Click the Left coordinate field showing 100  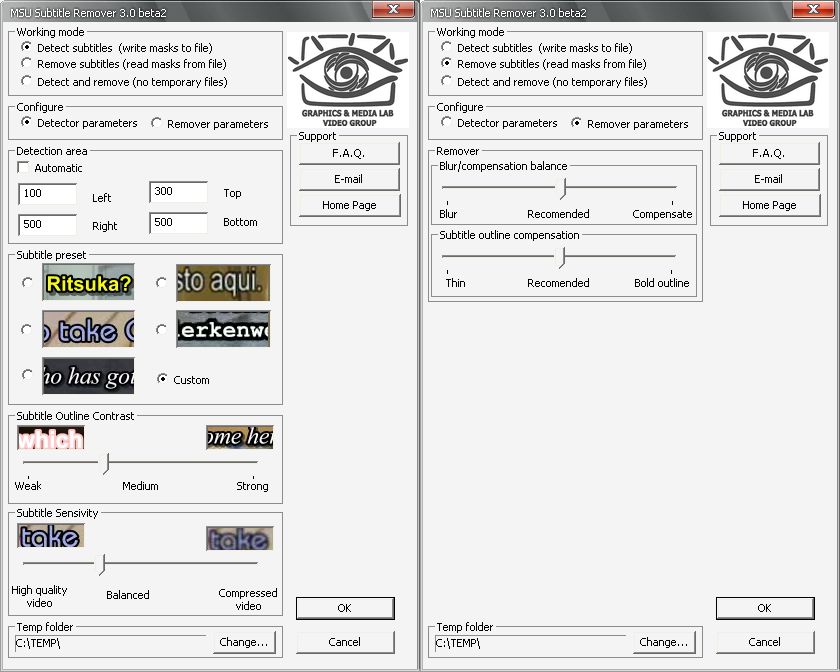coord(47,193)
